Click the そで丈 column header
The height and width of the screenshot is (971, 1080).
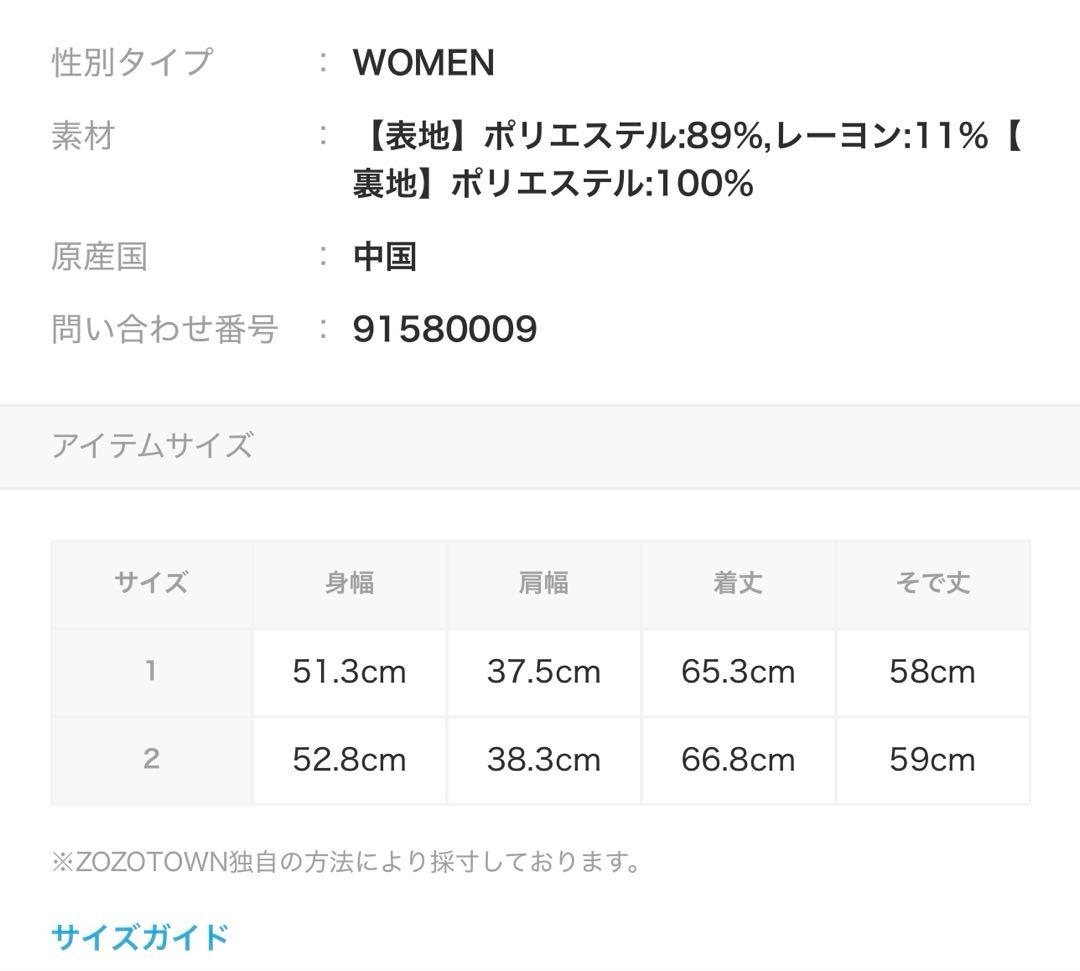tap(932, 583)
